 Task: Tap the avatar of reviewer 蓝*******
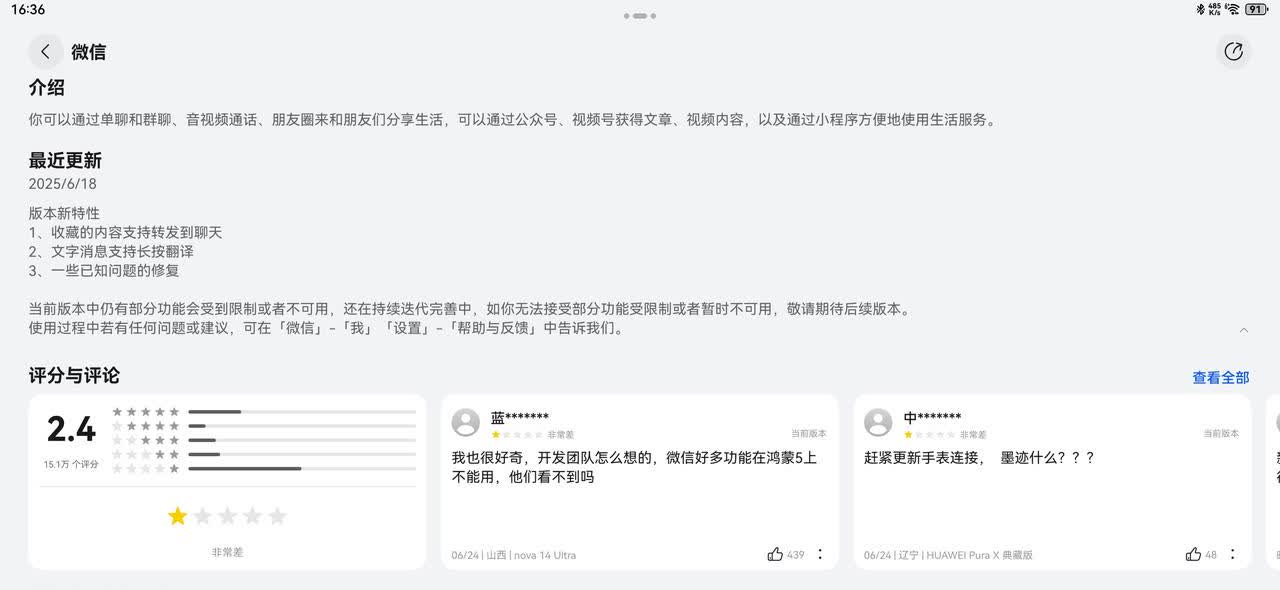[x=466, y=422]
